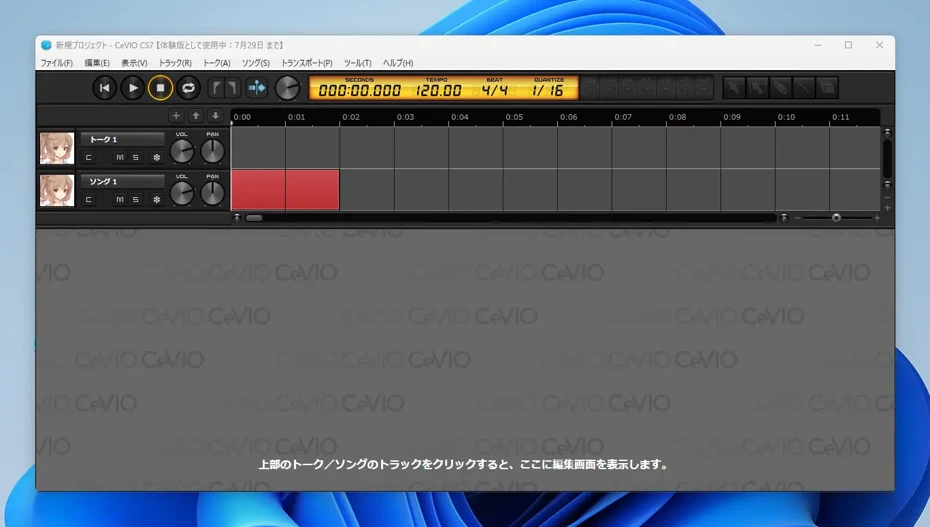Open the ファイル(F) menu
The image size is (930, 527).
tap(56, 63)
